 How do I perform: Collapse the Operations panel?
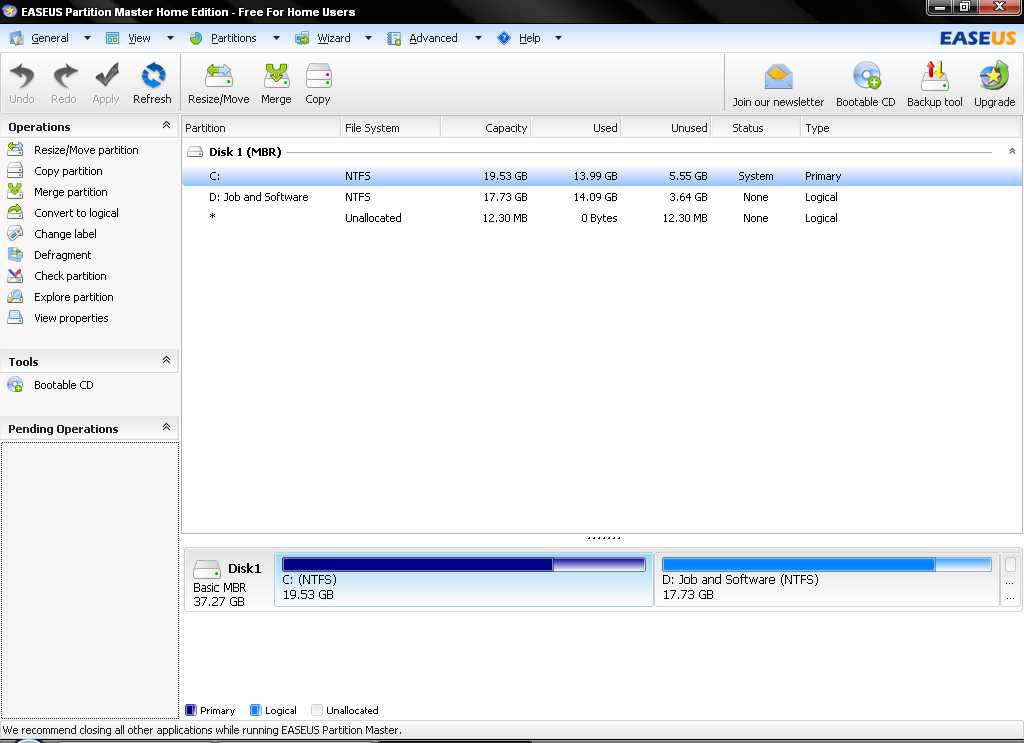click(166, 125)
